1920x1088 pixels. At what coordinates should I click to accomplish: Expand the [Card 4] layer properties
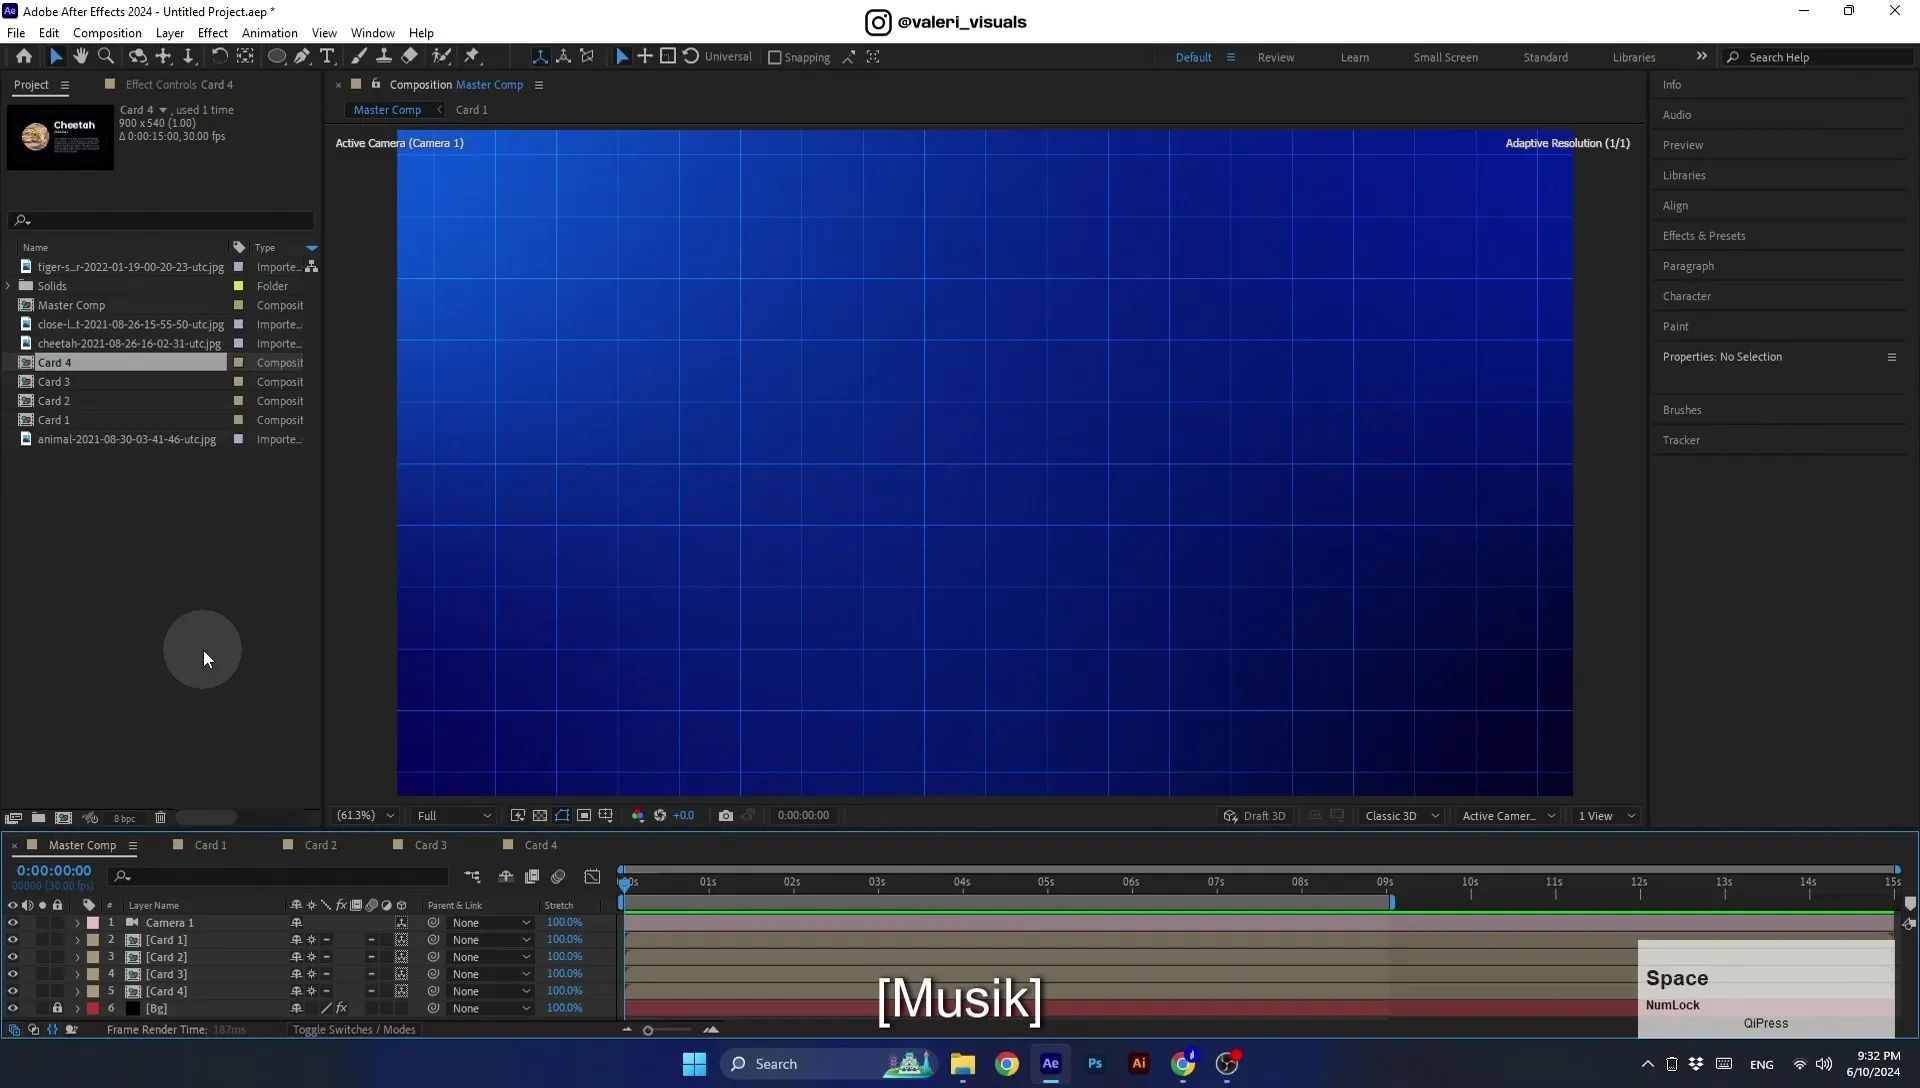click(x=77, y=991)
